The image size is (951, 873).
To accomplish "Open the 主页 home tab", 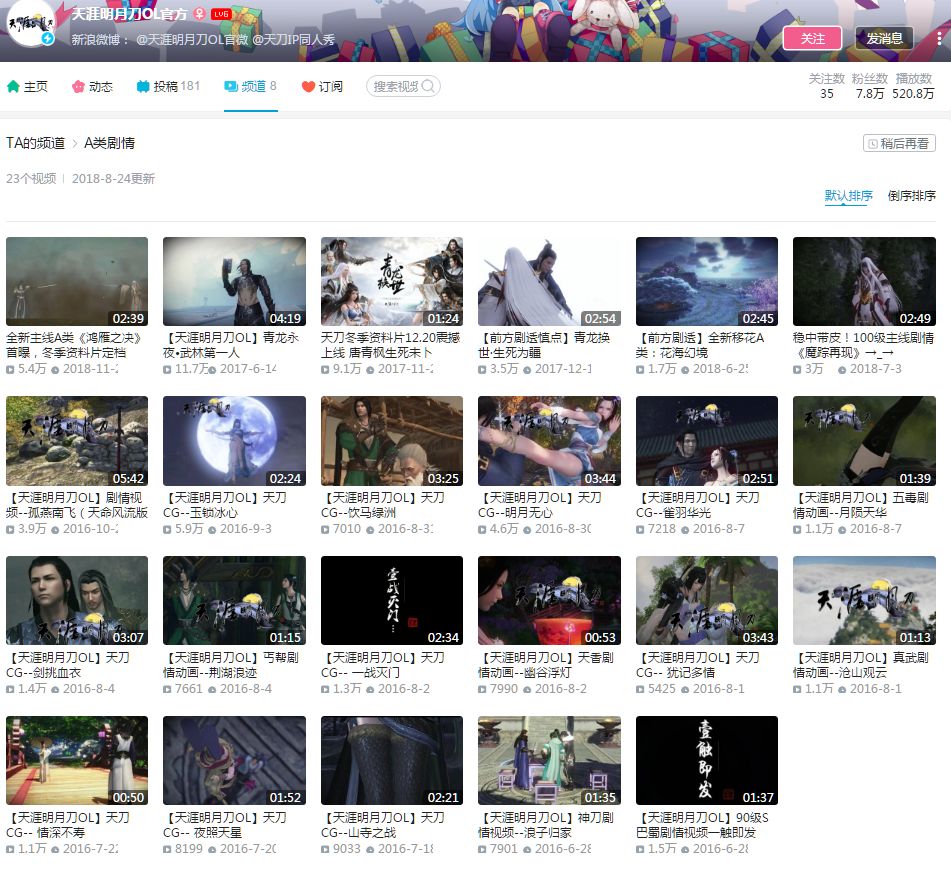I will coord(27,87).
